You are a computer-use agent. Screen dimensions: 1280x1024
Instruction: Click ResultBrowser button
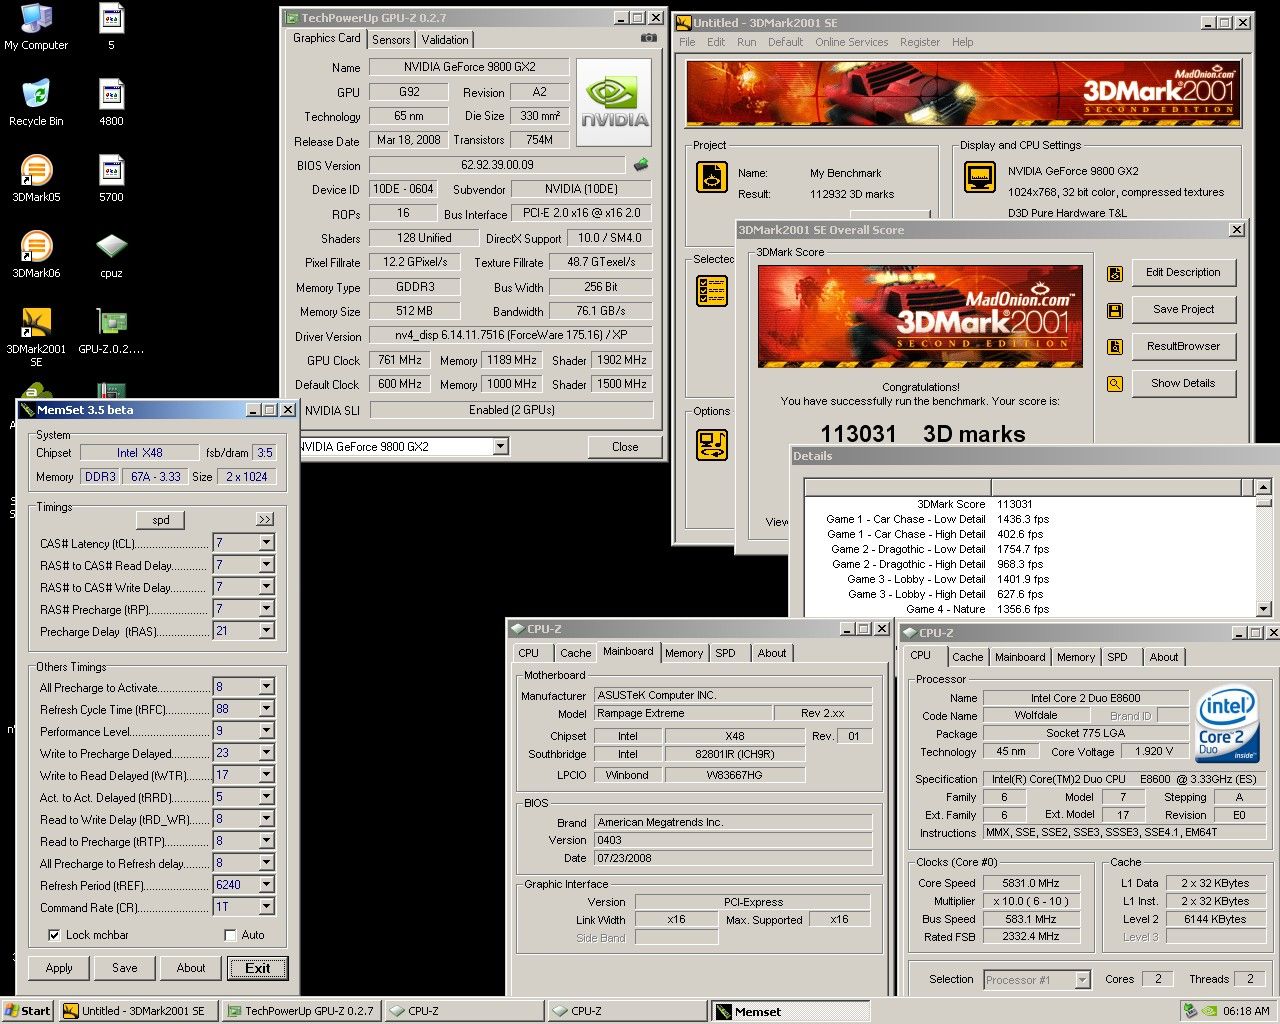(x=1183, y=346)
